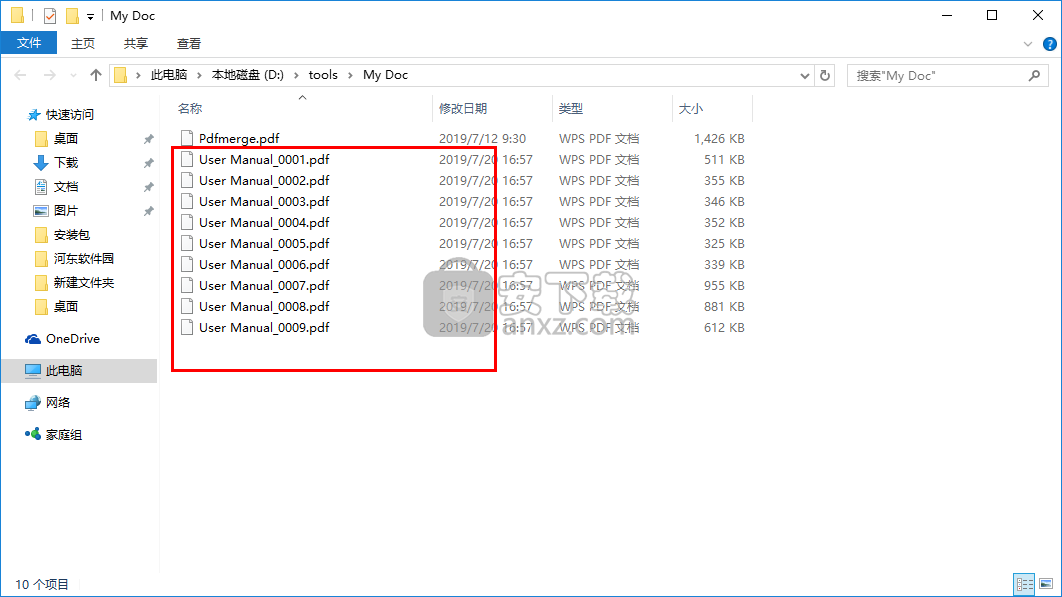1062x597 pixels.
Task: Select User Manual_0009.pdf
Action: 264,328
